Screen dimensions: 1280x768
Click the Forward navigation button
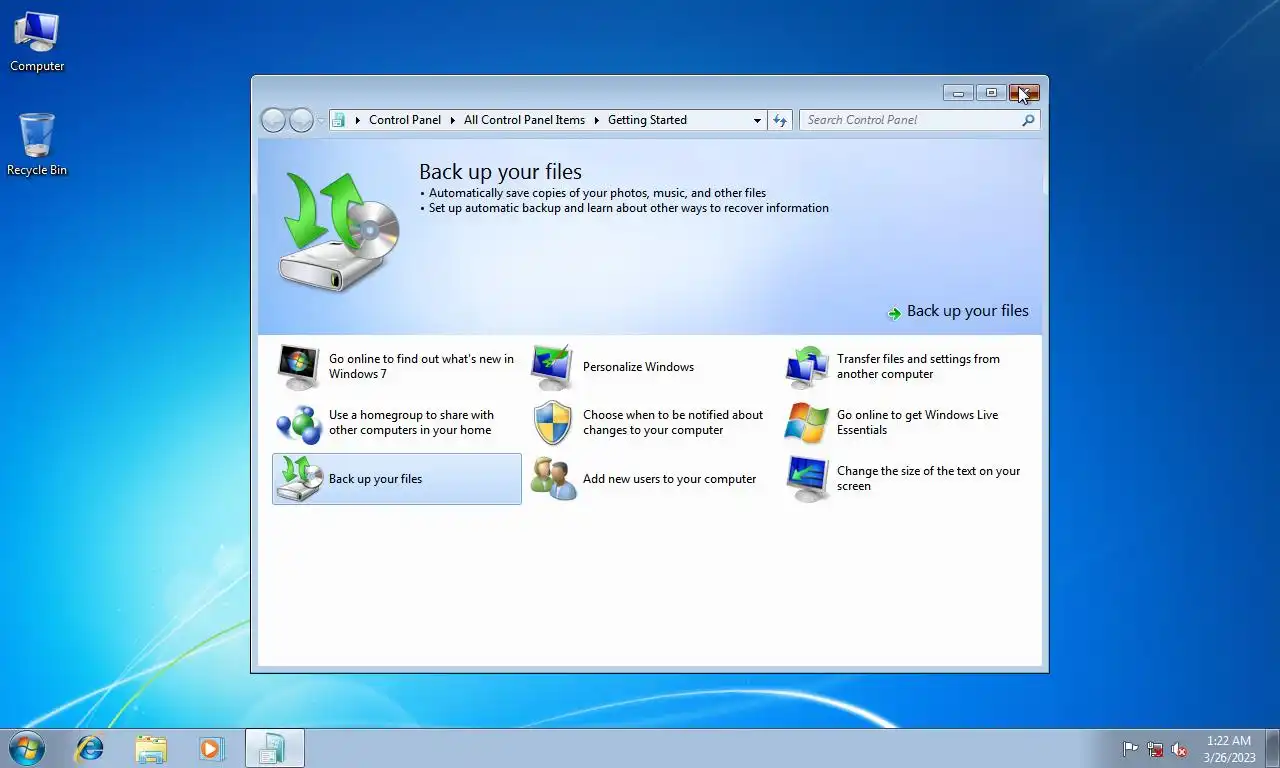coord(301,120)
